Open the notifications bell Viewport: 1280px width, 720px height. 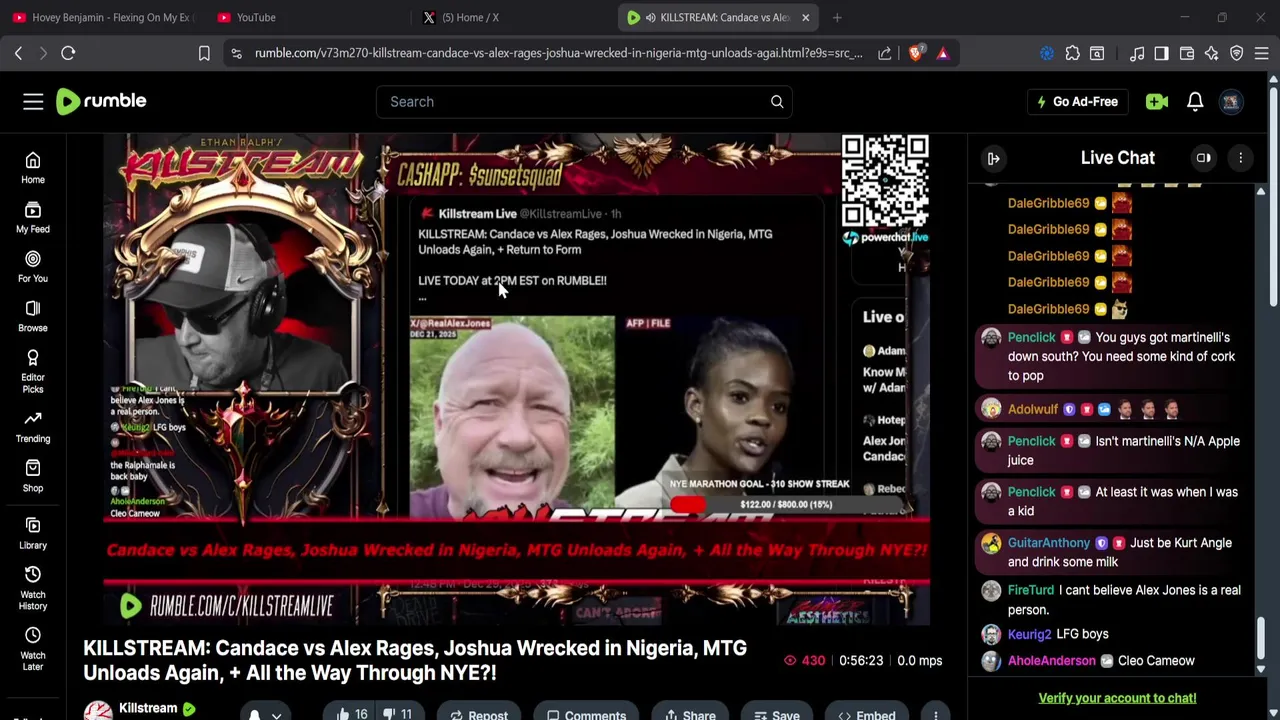pyautogui.click(x=1195, y=101)
